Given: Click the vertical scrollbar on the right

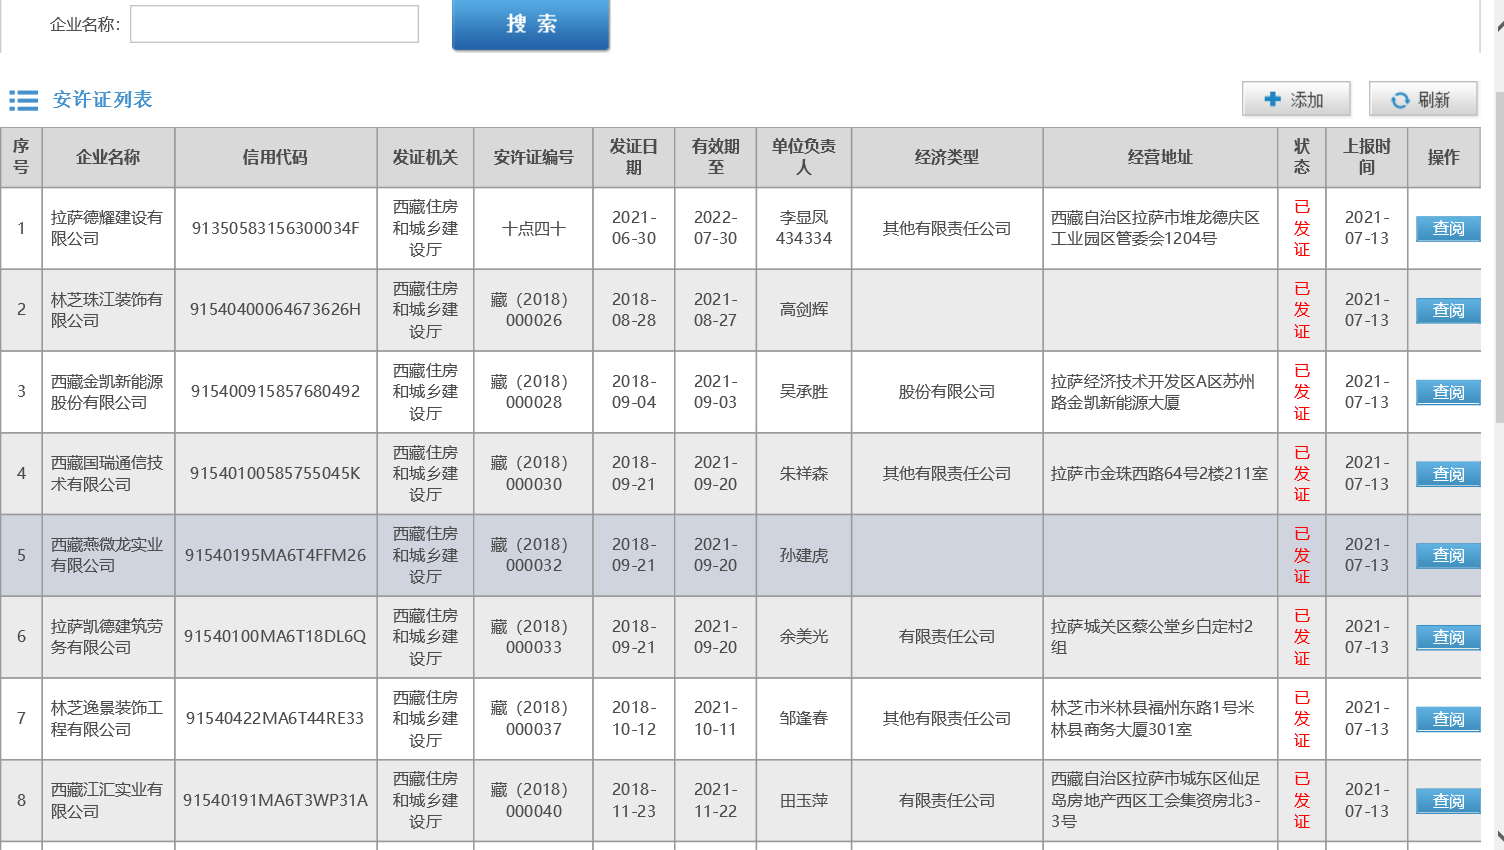Looking at the screenshot, I should (1498, 250).
